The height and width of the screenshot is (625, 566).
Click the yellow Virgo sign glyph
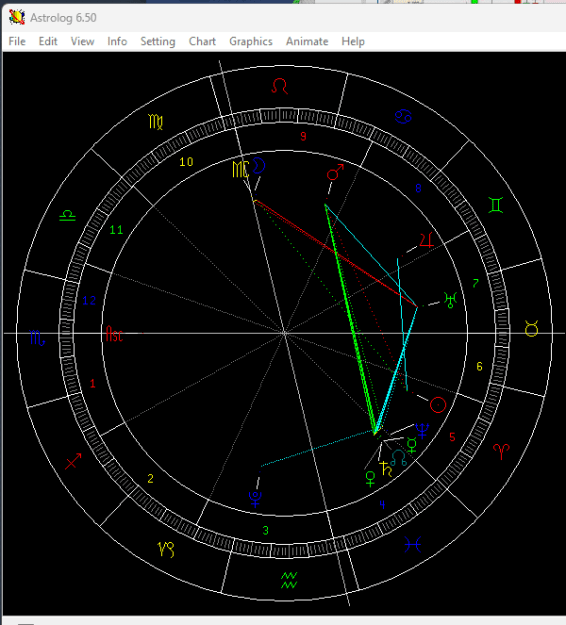155,122
